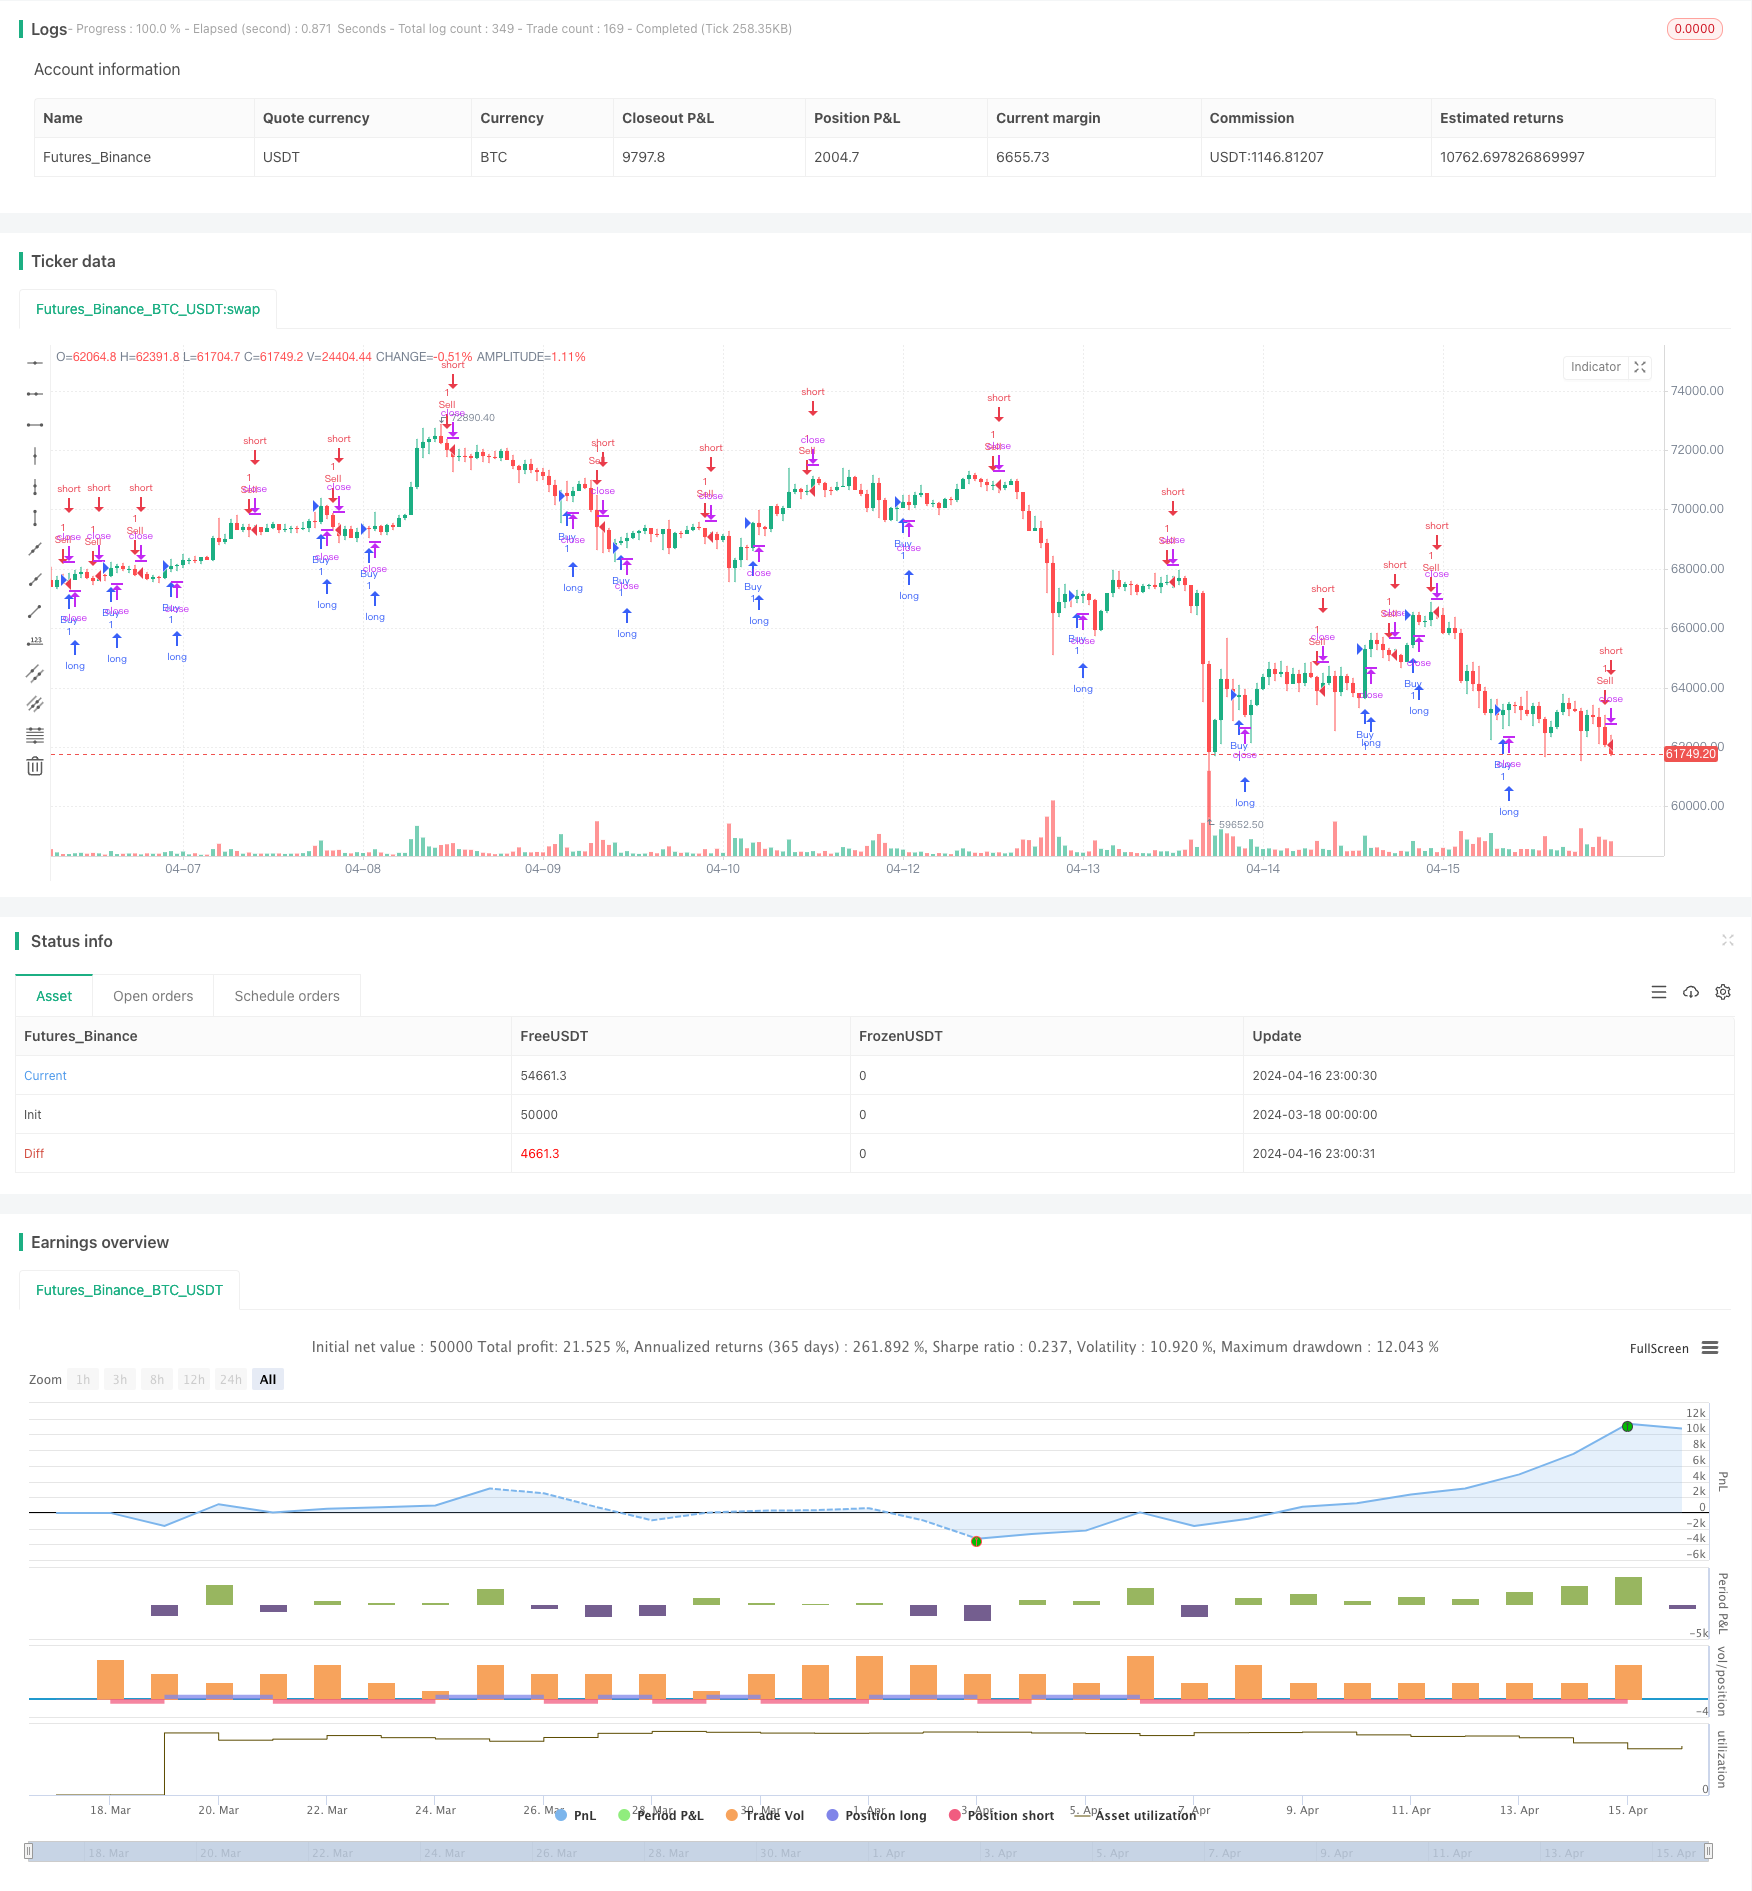Select the vertical ray line drawing tool
This screenshot has width=1752, height=1891.
pyautogui.click(x=35, y=456)
